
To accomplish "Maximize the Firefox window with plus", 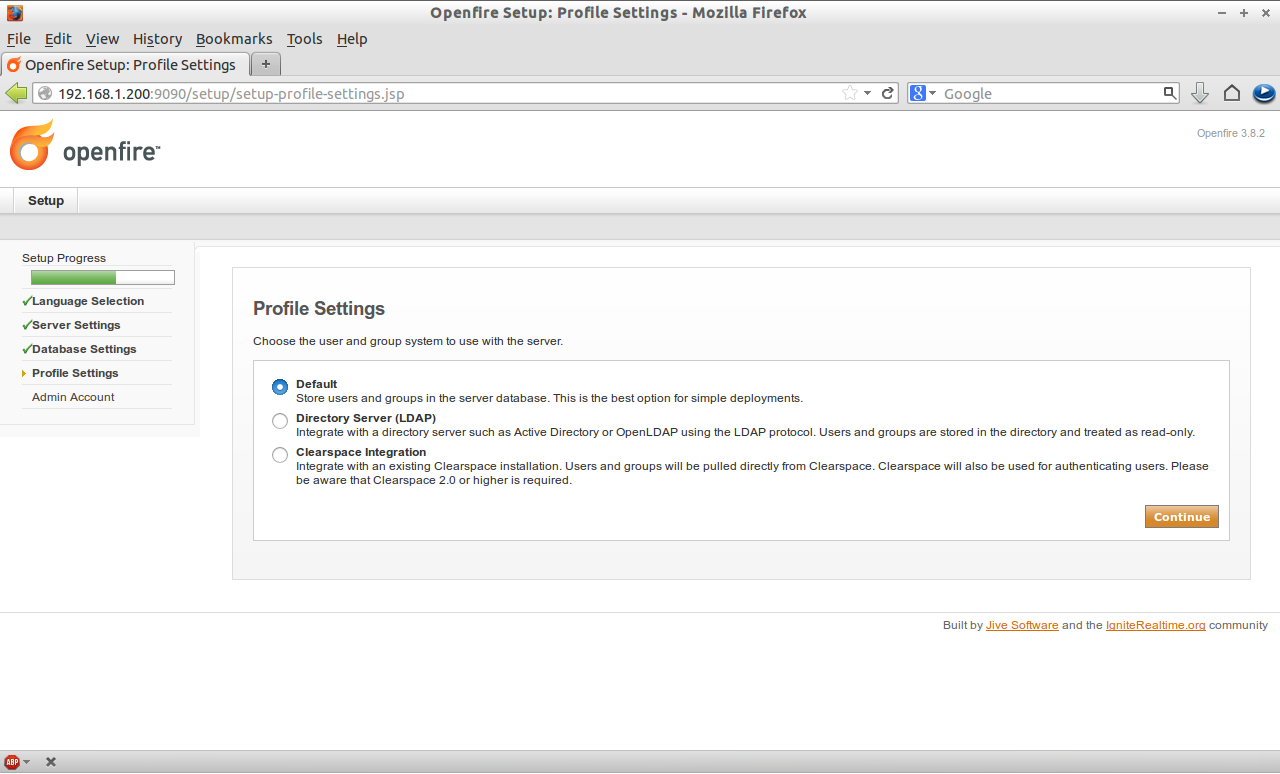I will [1244, 13].
